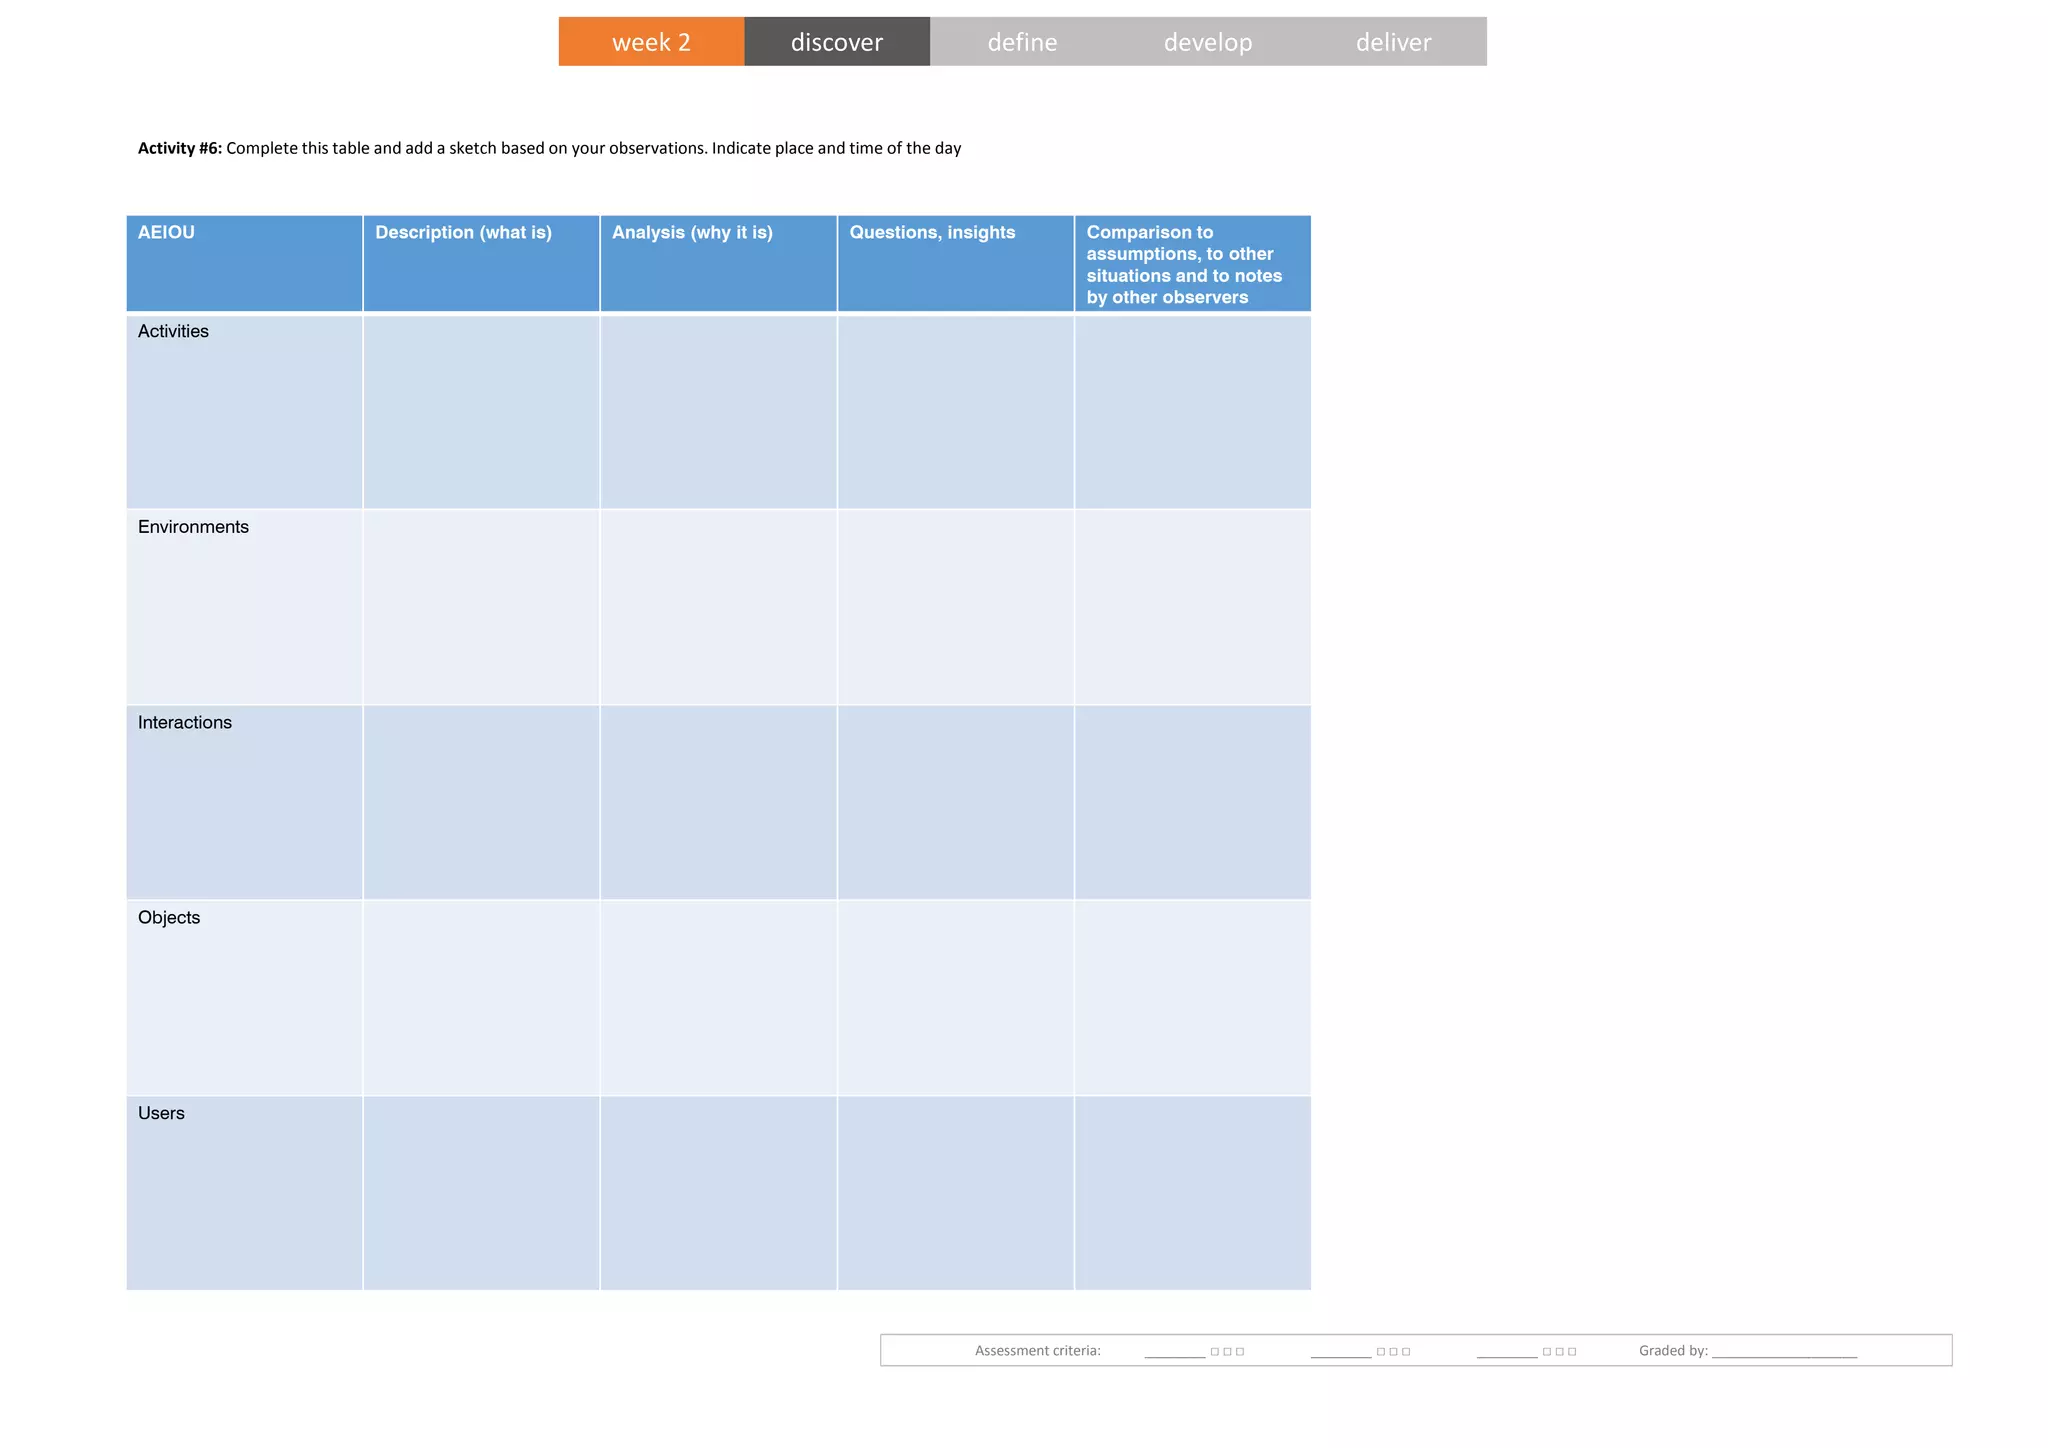This screenshot has height=1448, width=2048.
Task: Click the Analysis cell in Activities row
Action: [718, 412]
